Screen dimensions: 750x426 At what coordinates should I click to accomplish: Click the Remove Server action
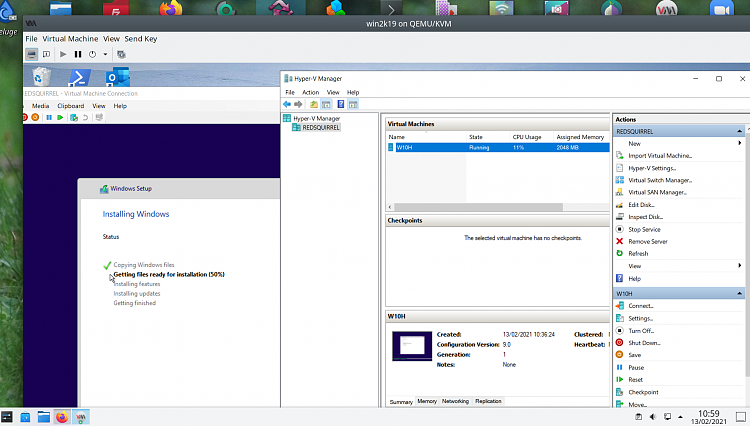tap(648, 241)
